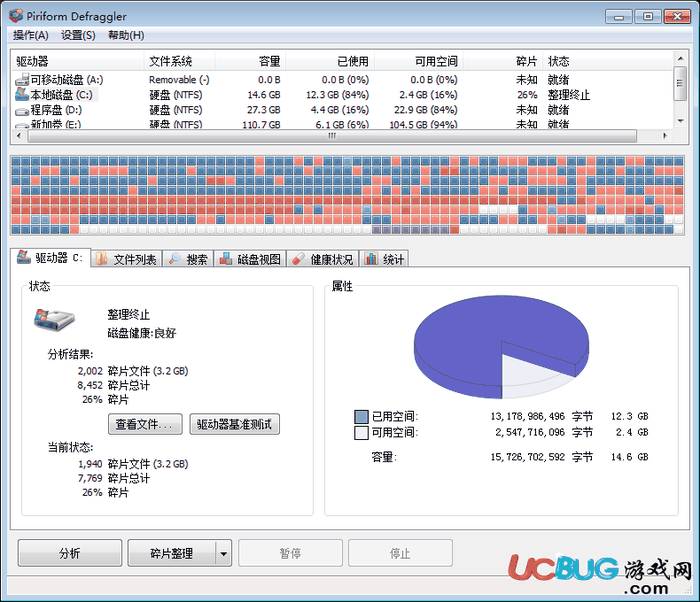The width and height of the screenshot is (700, 602).
Task: Click the 分析 button
Action: point(70,553)
